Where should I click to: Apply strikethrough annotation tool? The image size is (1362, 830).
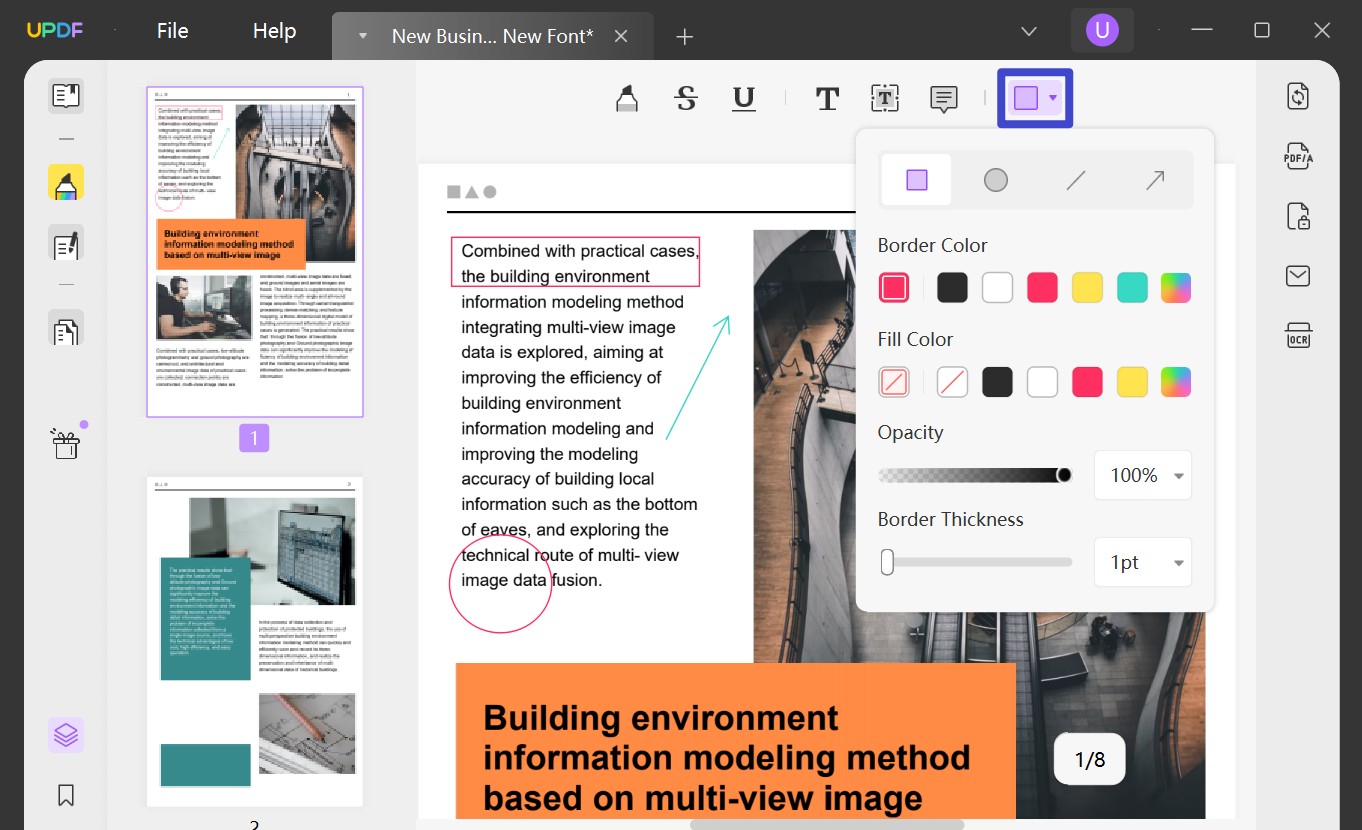click(686, 97)
